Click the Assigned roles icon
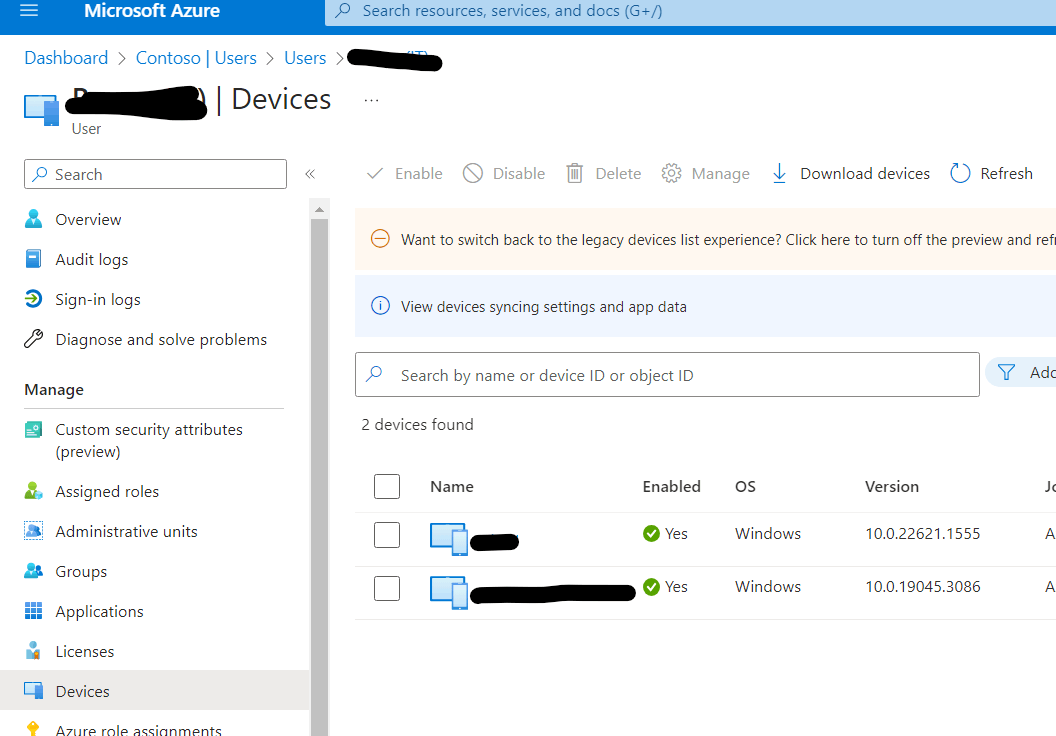The width and height of the screenshot is (1056, 736). click(x=33, y=491)
